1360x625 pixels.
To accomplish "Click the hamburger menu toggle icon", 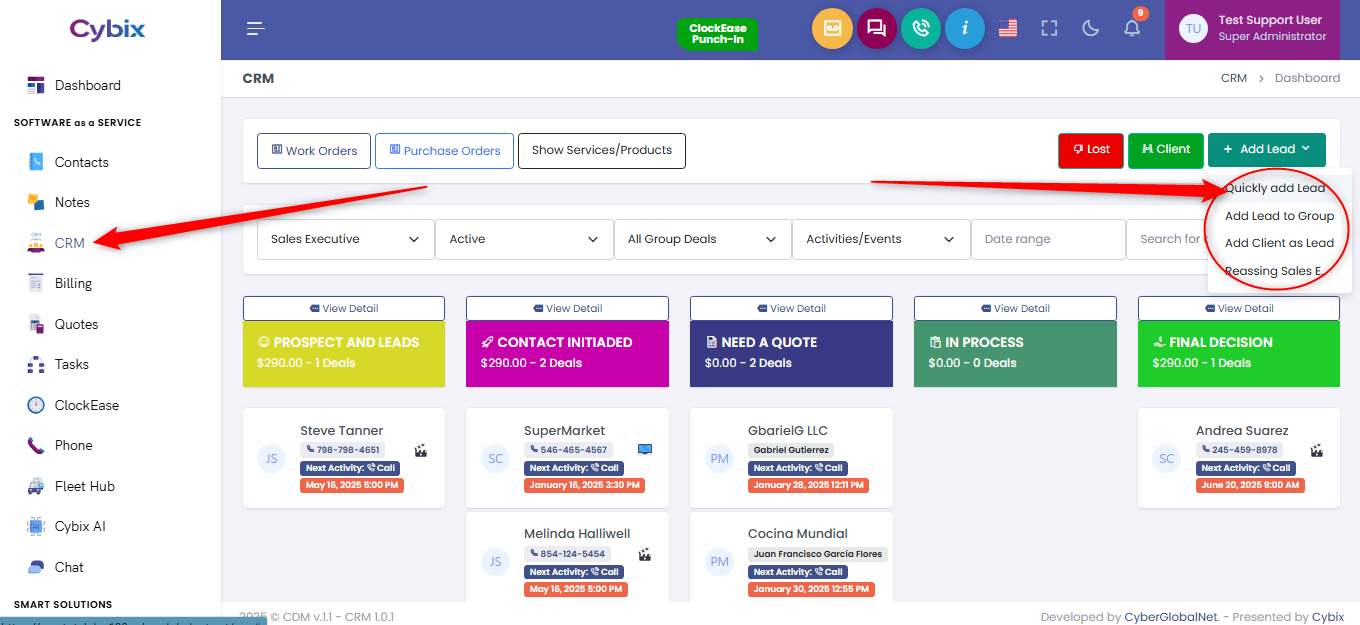I will click(256, 29).
